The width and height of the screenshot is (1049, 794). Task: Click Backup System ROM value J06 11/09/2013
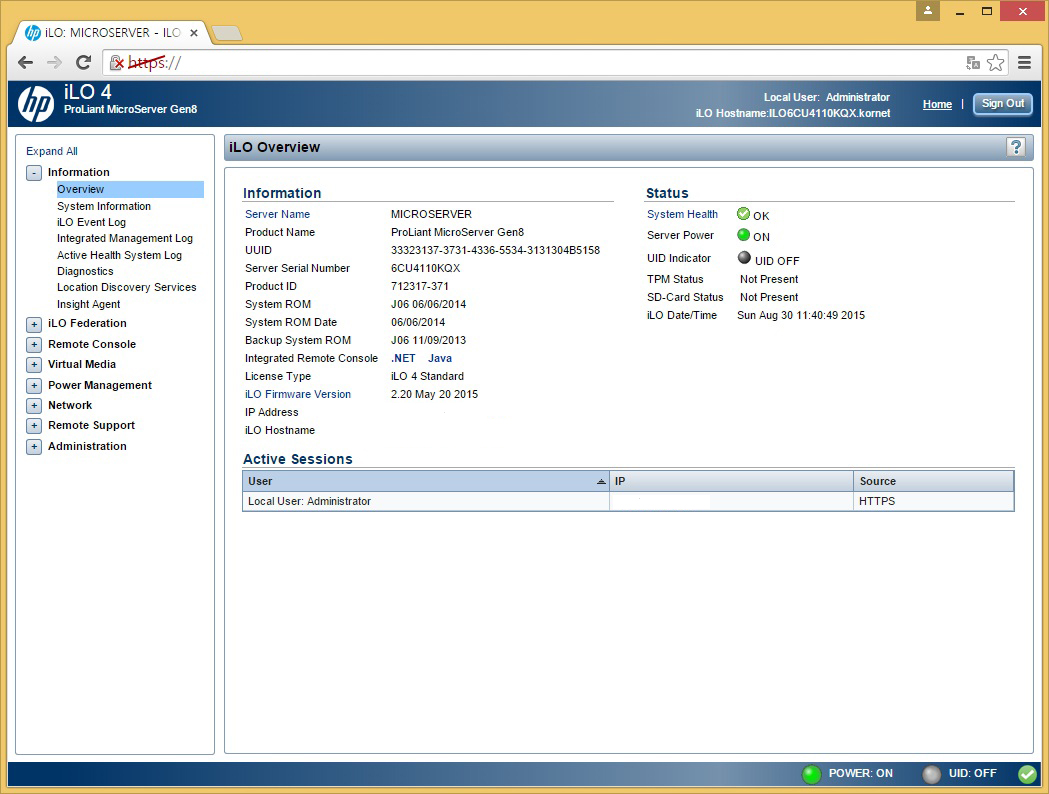[x=428, y=340]
